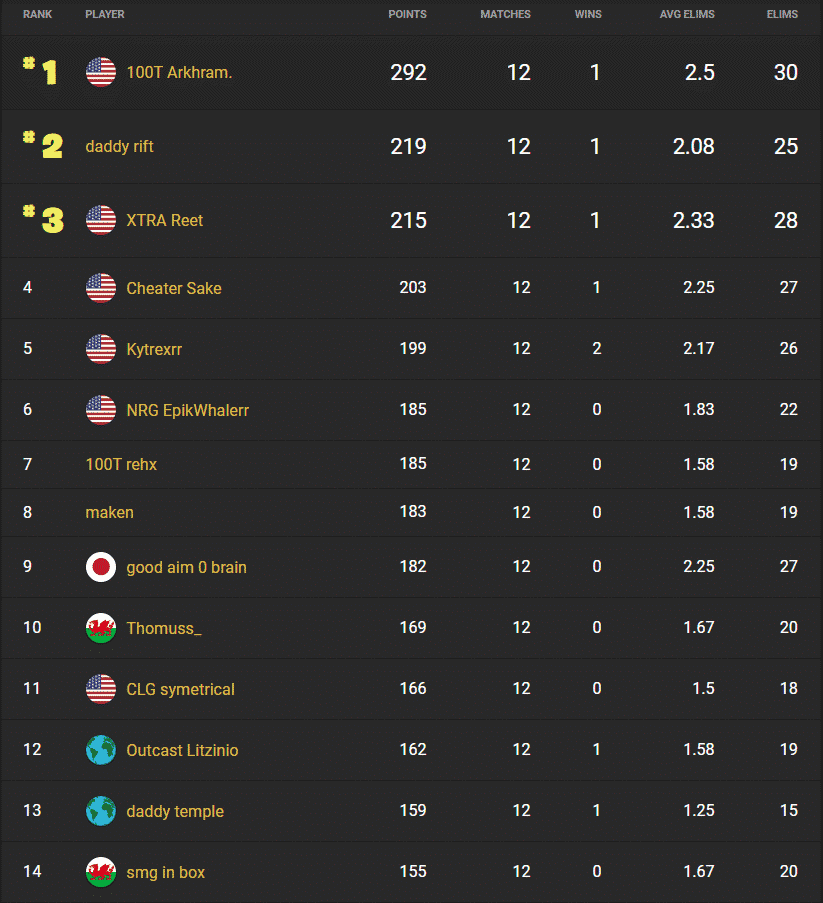
Task: Open Cheater Sake's player entry
Action: point(173,288)
